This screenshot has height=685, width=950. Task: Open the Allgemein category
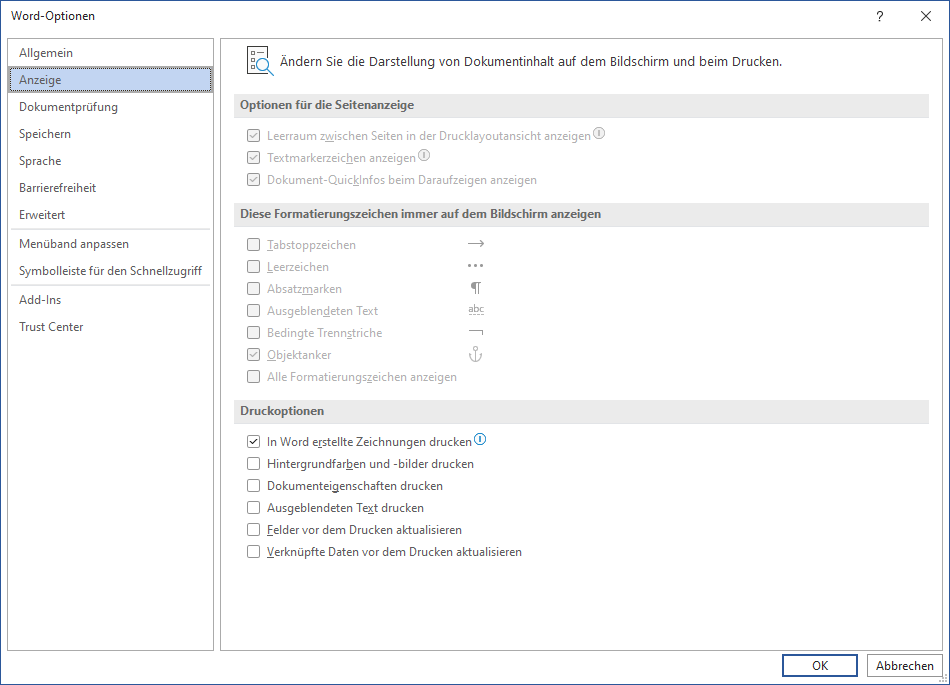46,53
